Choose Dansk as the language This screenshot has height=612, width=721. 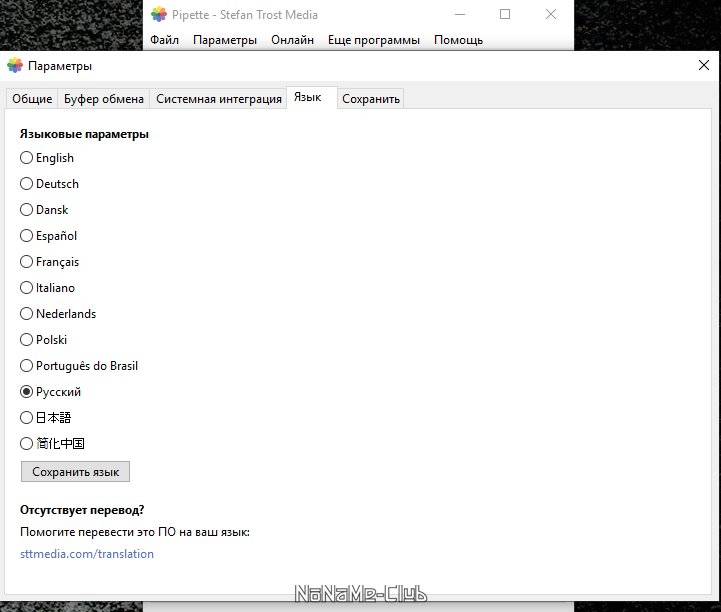pyautogui.click(x=44, y=210)
